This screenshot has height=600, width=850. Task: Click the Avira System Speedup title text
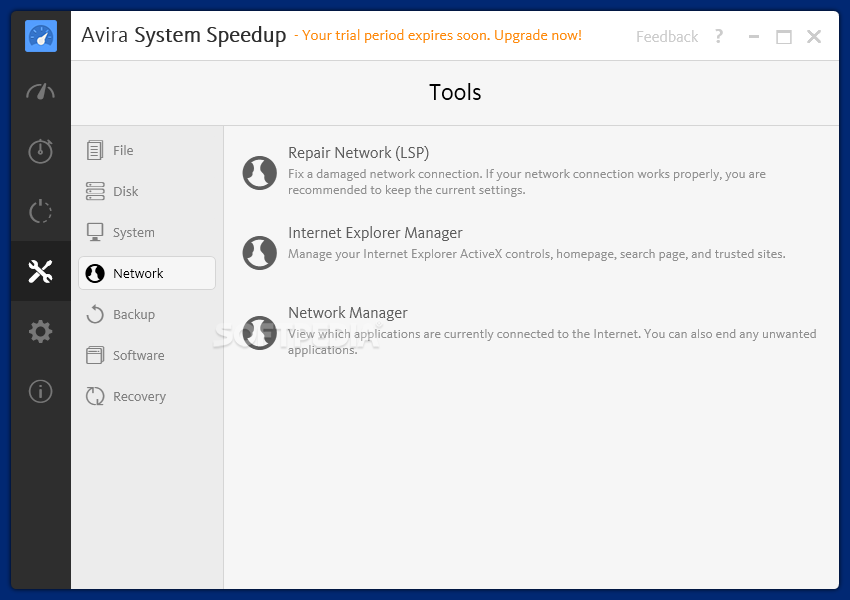coord(183,35)
